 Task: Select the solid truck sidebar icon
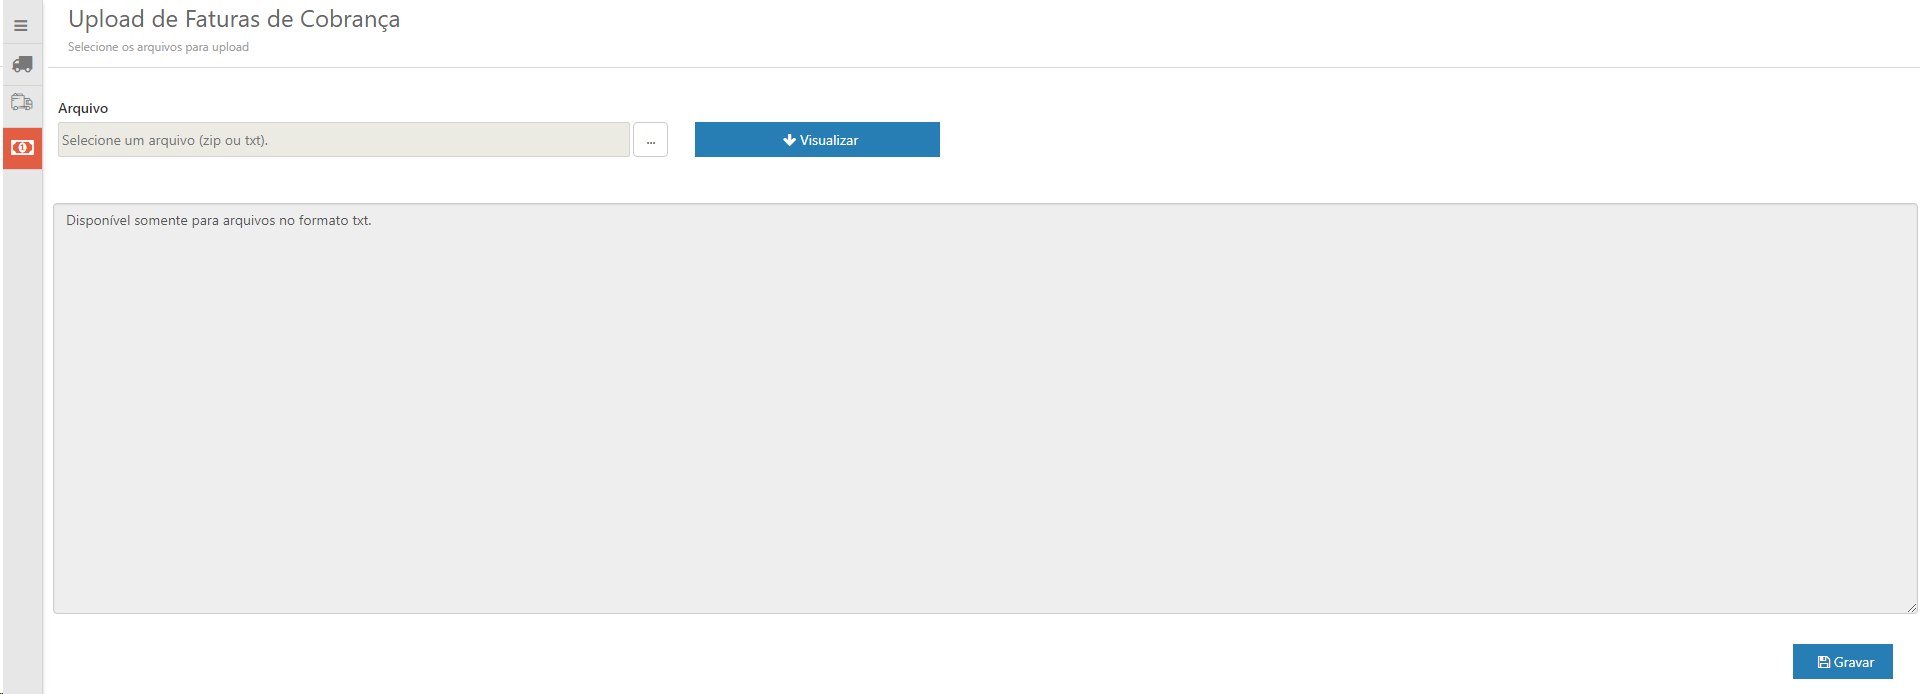click(22, 64)
